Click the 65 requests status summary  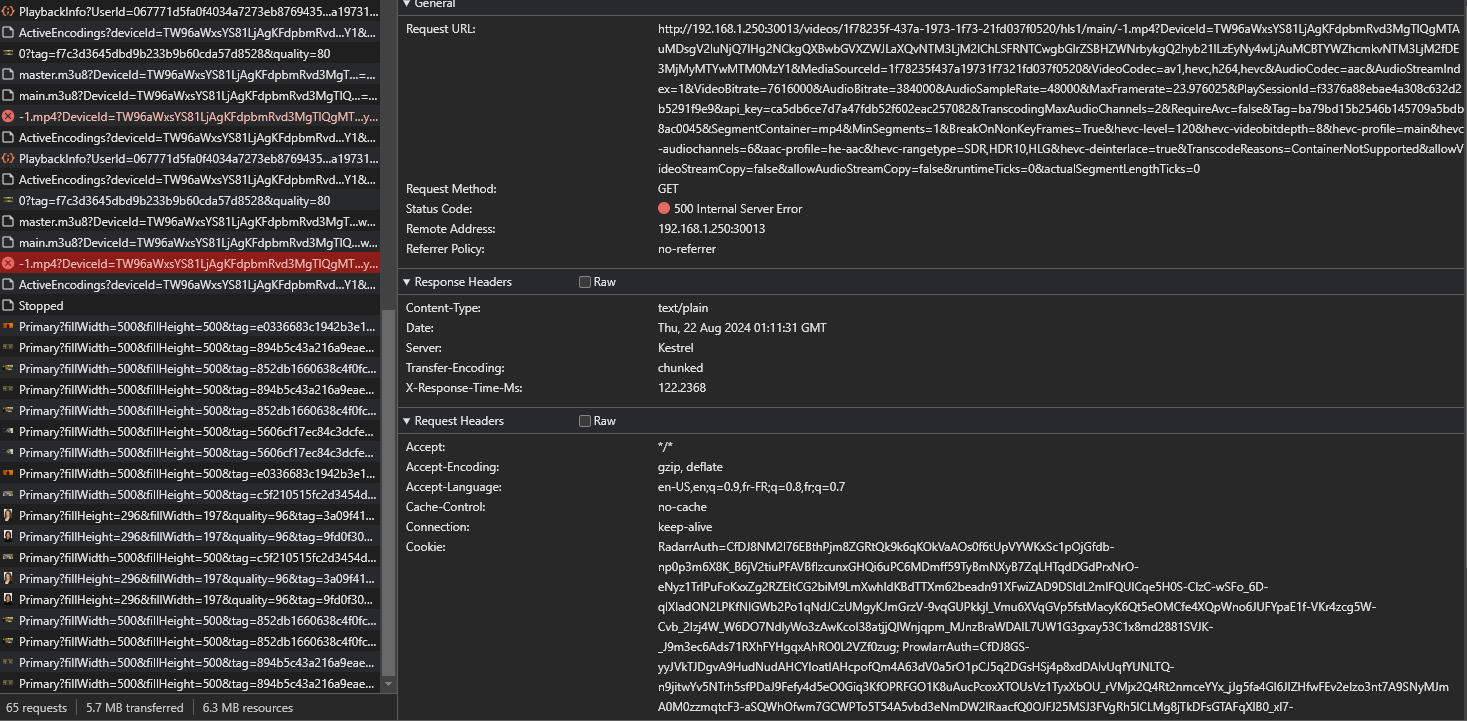[36, 708]
